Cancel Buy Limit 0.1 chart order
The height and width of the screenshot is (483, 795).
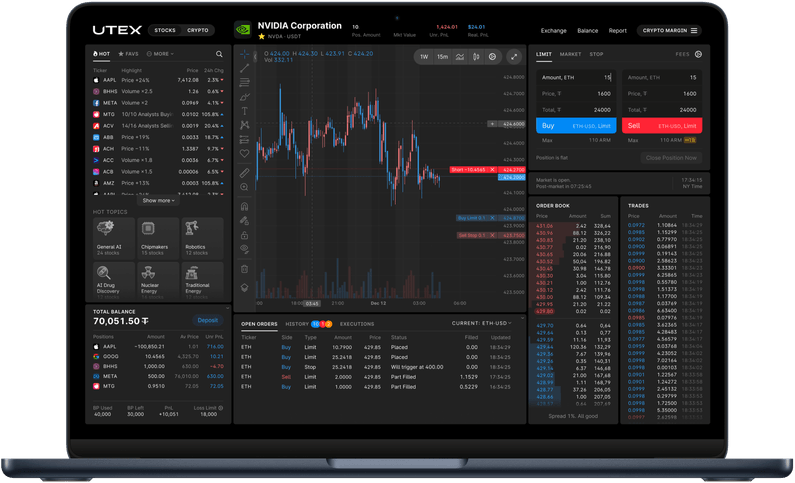[x=492, y=218]
